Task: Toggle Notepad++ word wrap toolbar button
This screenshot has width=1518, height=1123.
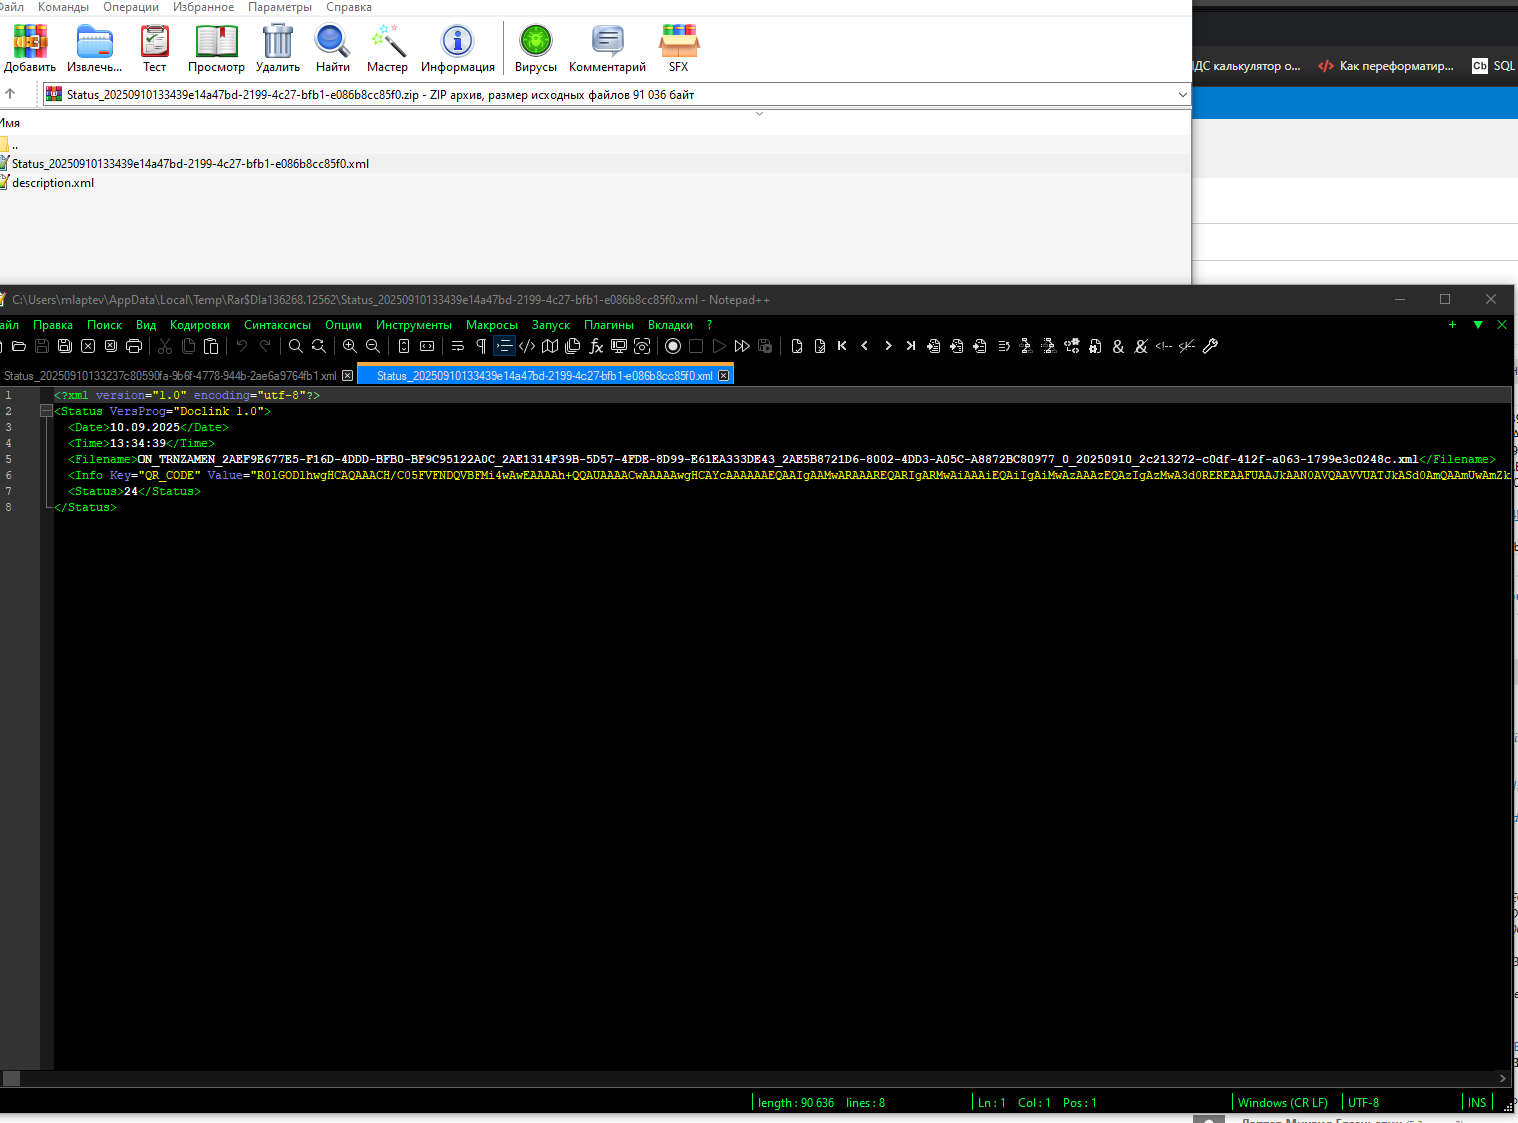Action: (x=458, y=346)
